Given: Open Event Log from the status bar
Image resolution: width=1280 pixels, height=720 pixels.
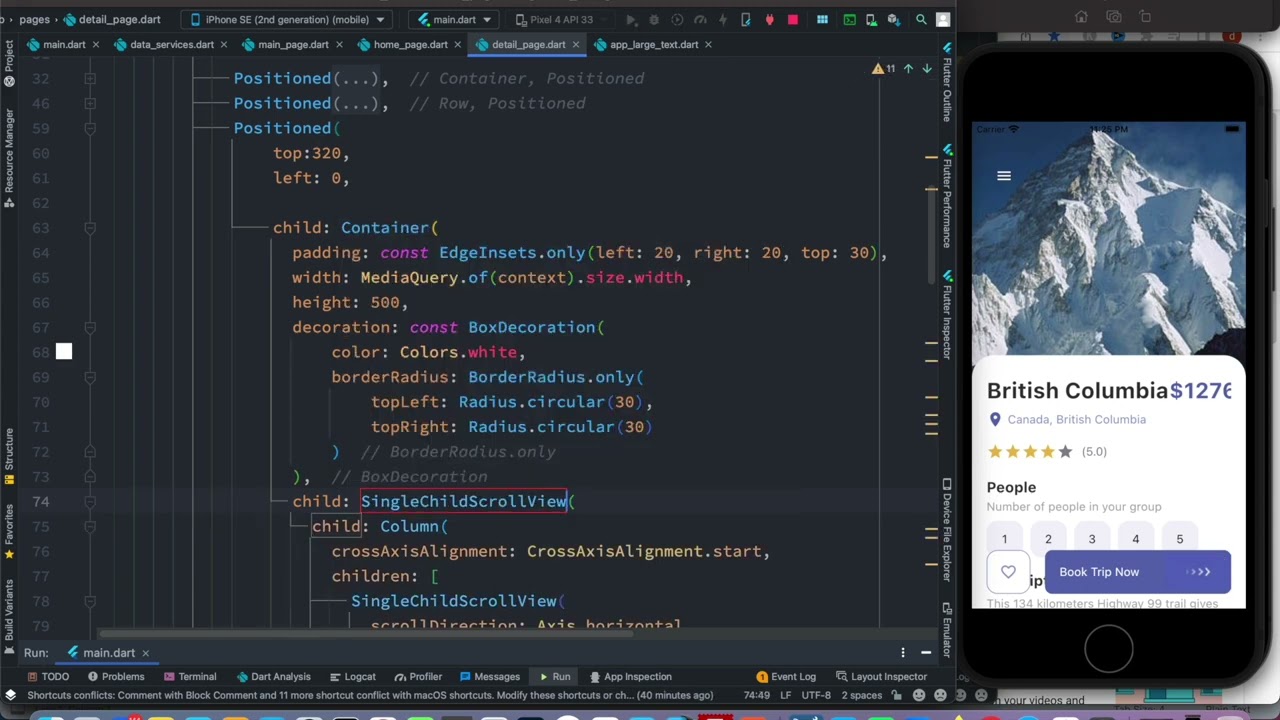Looking at the screenshot, I should (786, 677).
